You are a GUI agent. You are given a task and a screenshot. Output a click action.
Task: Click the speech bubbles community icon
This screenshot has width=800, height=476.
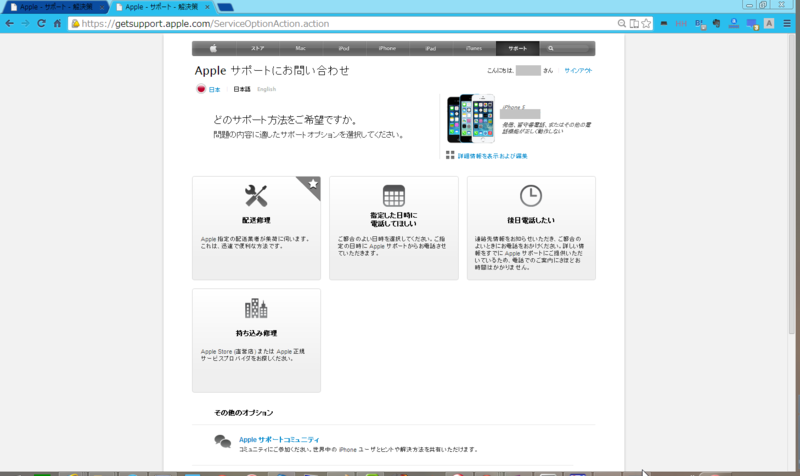[x=222, y=441]
